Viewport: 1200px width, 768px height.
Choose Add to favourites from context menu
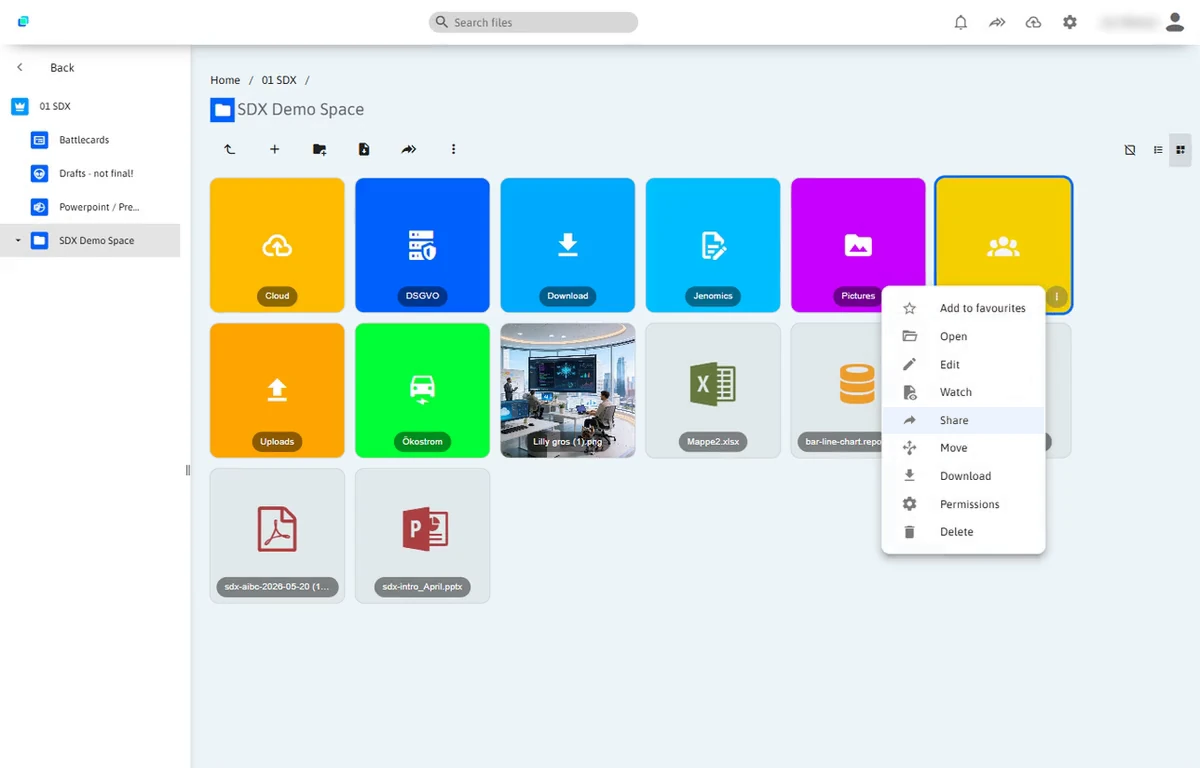click(963, 308)
